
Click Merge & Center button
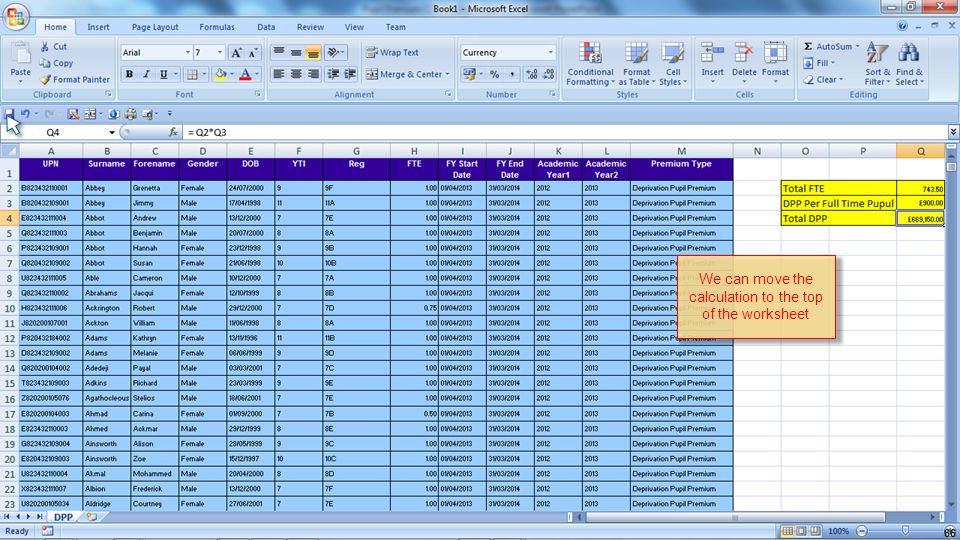[404, 74]
